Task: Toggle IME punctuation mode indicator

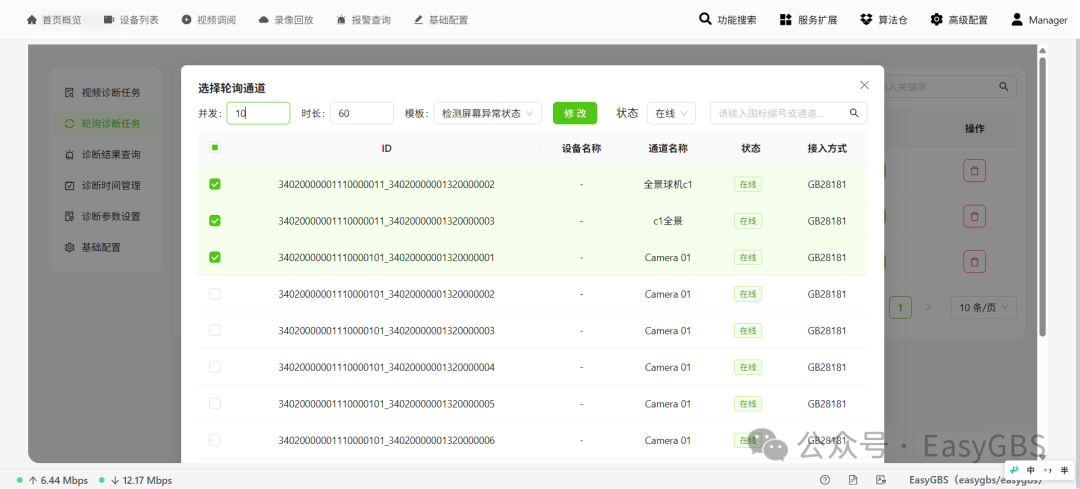Action: 1048,470
